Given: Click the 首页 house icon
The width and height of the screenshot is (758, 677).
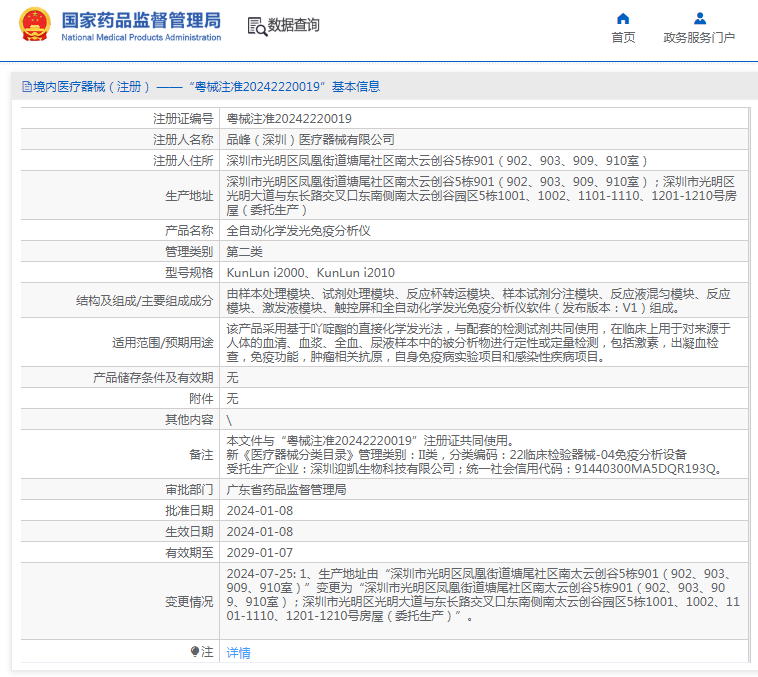Looking at the screenshot, I should coord(623,18).
